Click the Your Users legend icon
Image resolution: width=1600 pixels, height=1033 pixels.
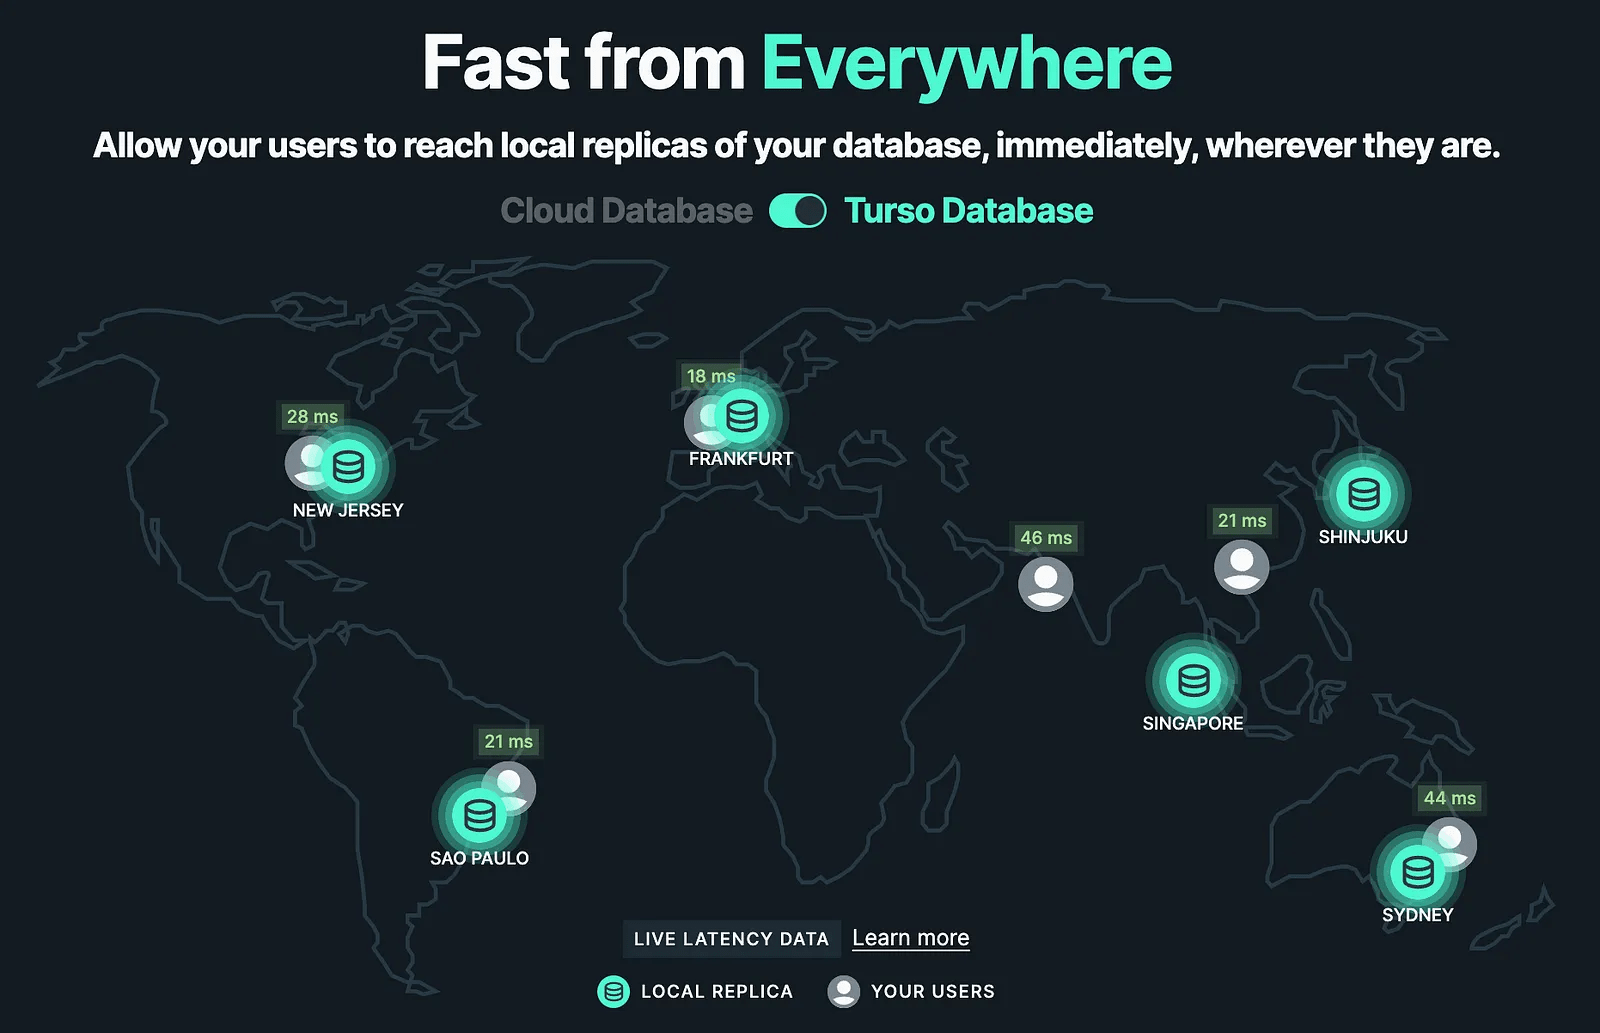coord(845,991)
